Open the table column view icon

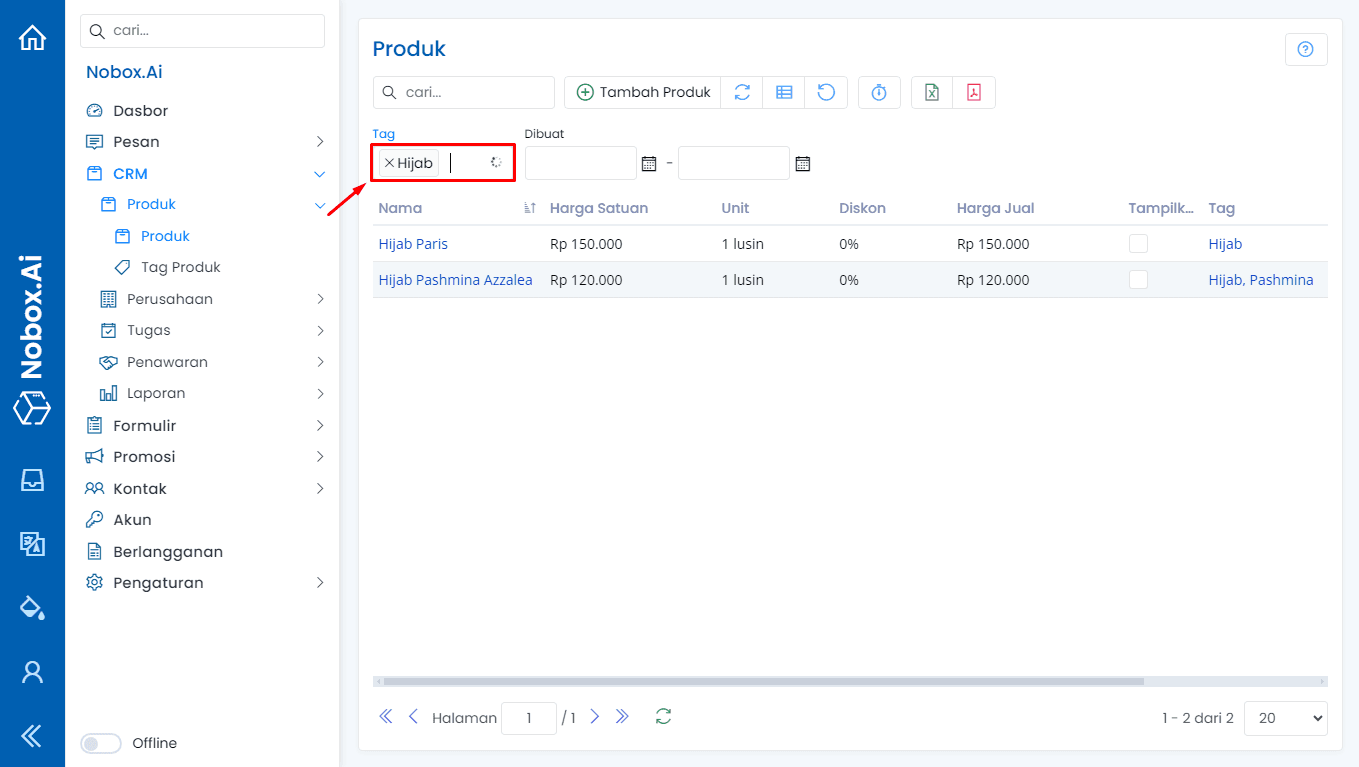tap(784, 92)
